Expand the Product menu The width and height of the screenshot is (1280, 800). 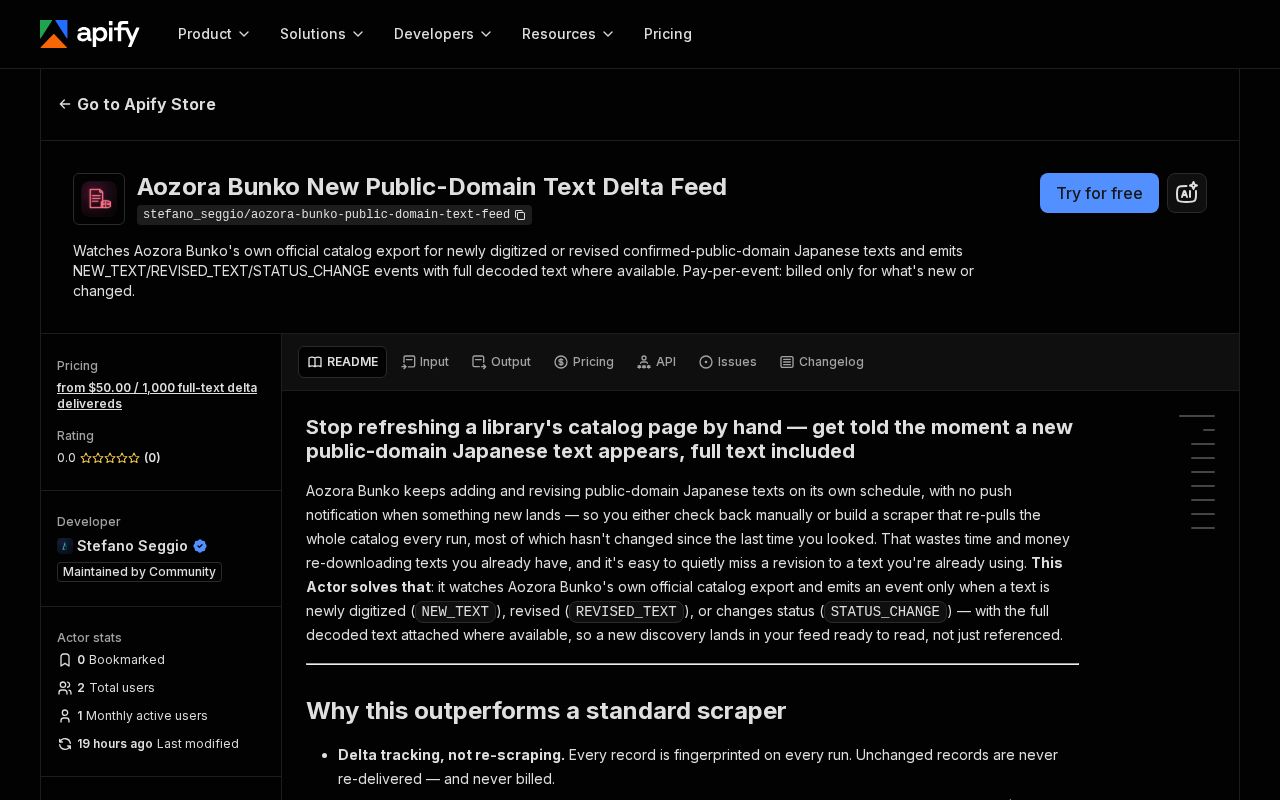(x=214, y=34)
